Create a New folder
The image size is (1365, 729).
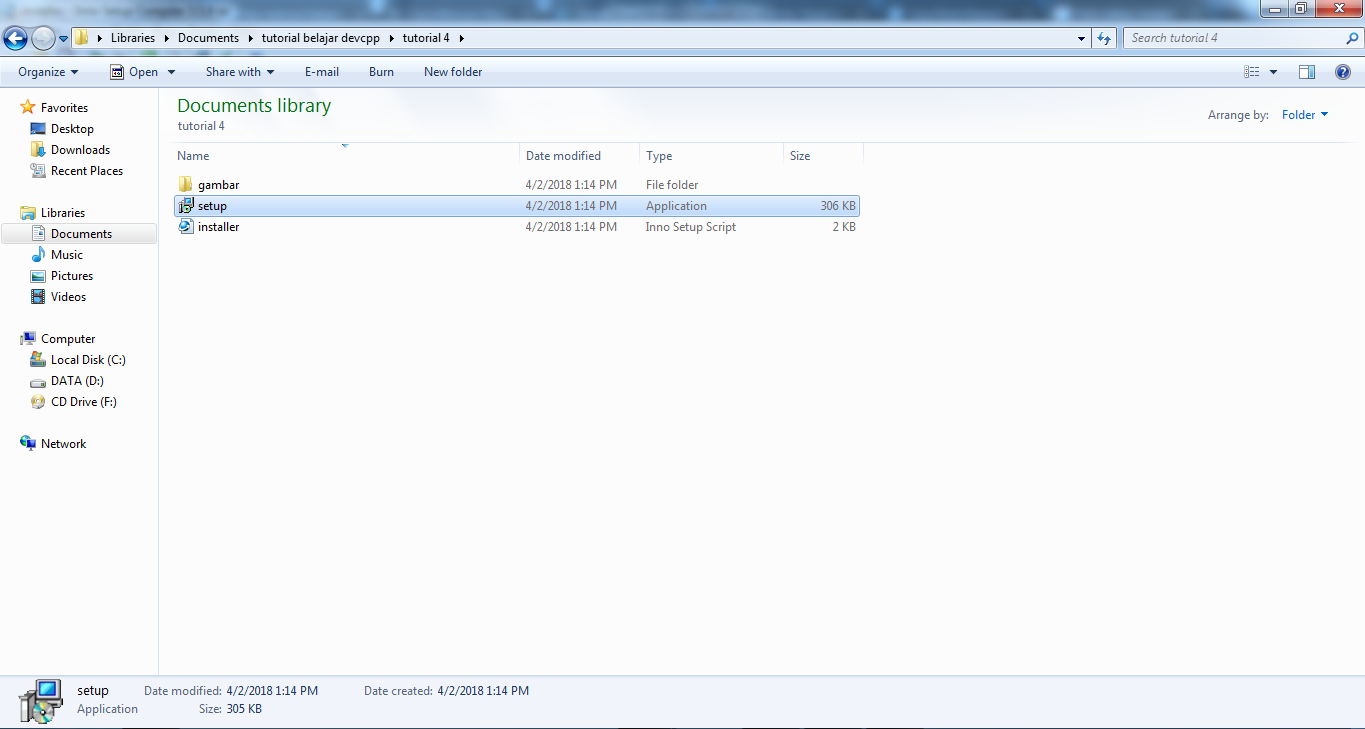[452, 71]
